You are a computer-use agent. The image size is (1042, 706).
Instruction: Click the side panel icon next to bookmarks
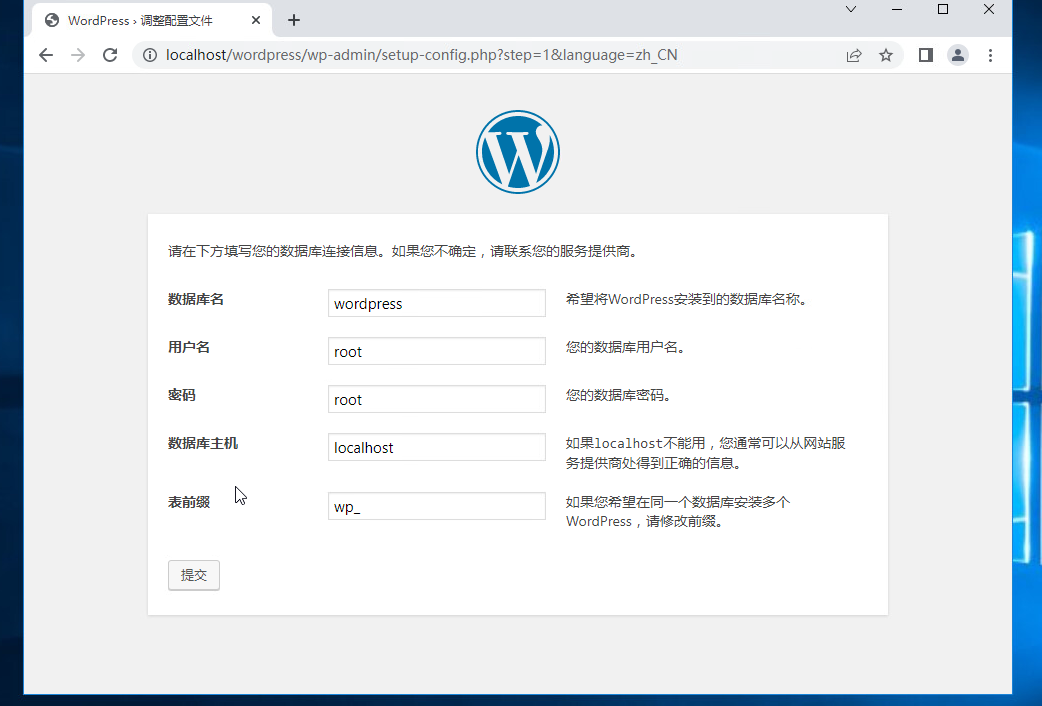925,55
